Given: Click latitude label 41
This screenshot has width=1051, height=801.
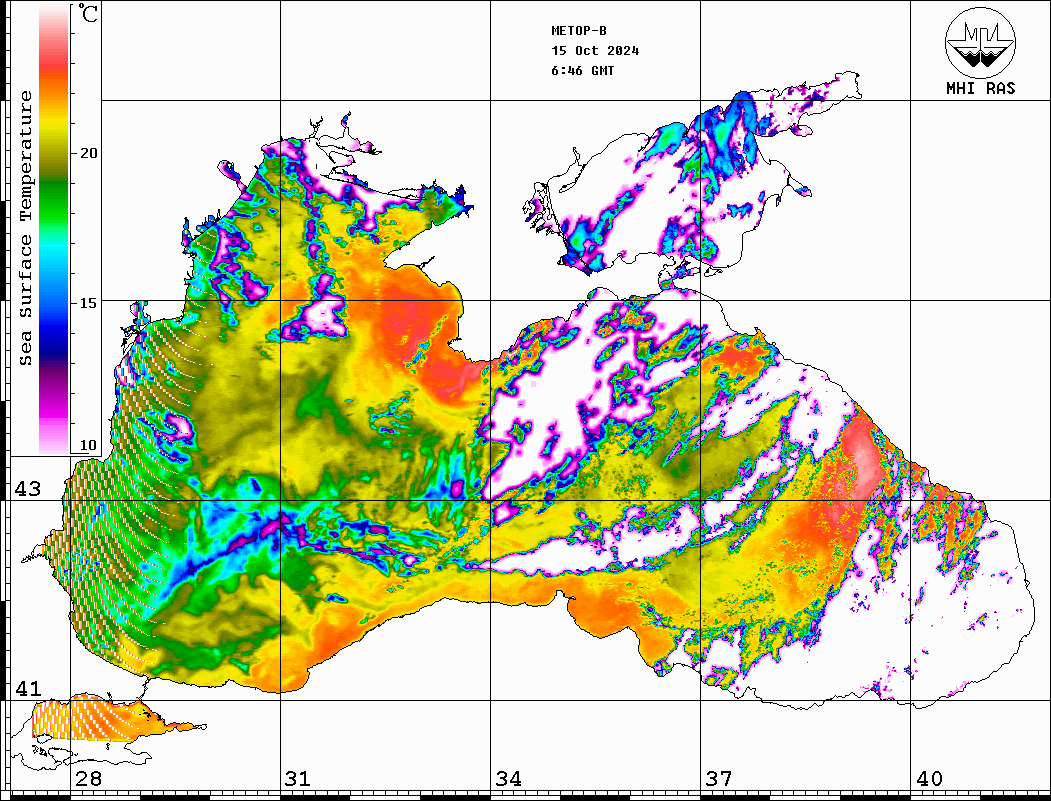Looking at the screenshot, I should 28,688.
